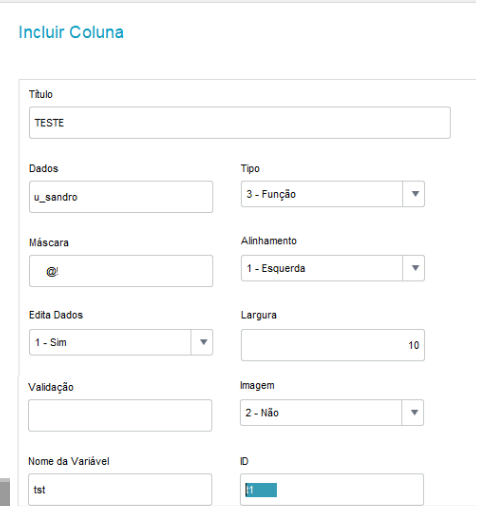Click the Alinhamento label text
This screenshot has width=478, height=528.
pos(269,241)
